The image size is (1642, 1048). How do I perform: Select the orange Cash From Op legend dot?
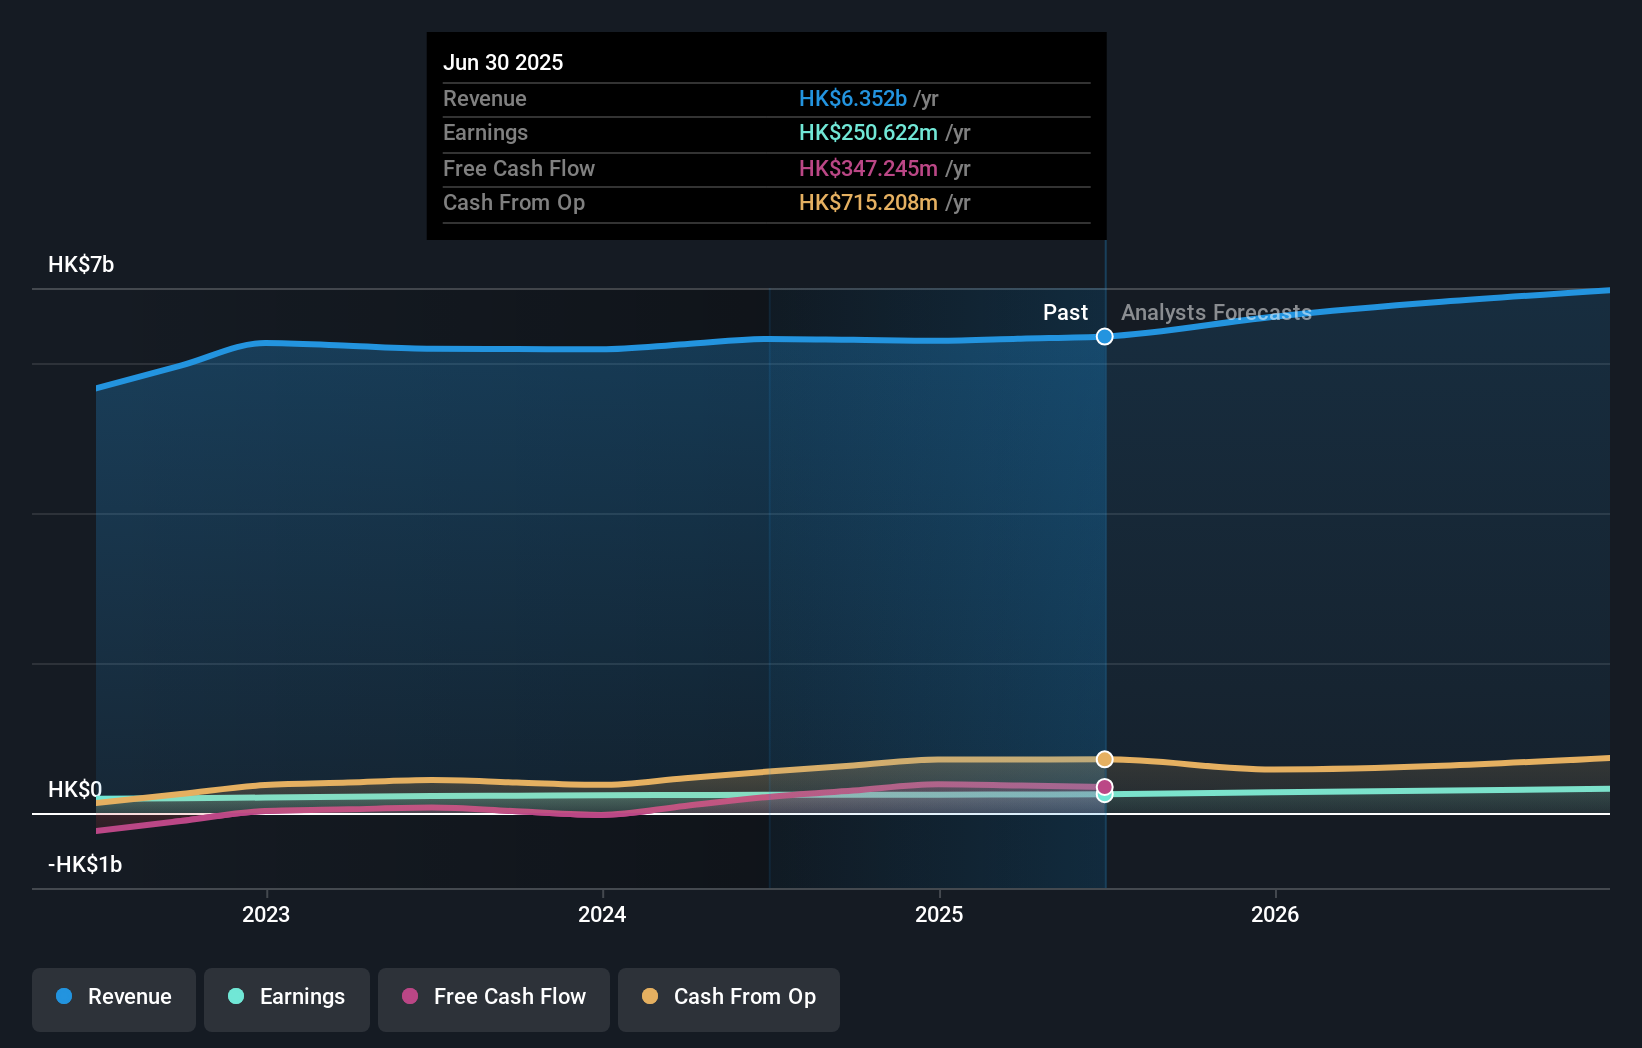coord(649,996)
